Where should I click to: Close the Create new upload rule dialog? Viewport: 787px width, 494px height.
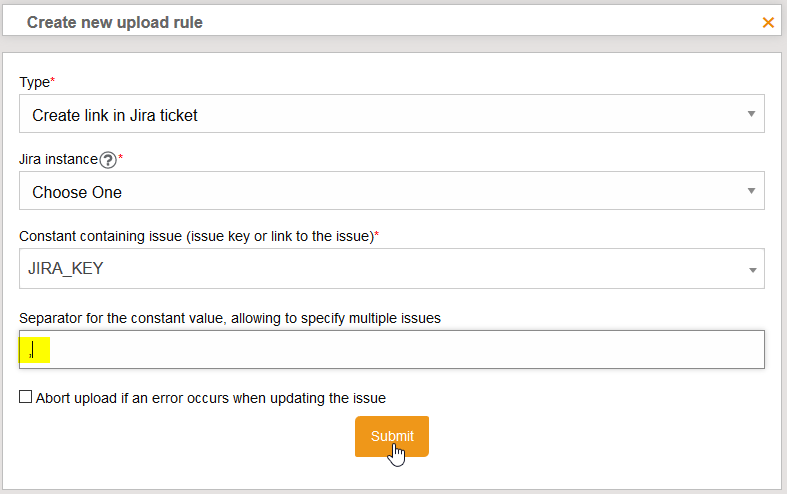[x=768, y=22]
